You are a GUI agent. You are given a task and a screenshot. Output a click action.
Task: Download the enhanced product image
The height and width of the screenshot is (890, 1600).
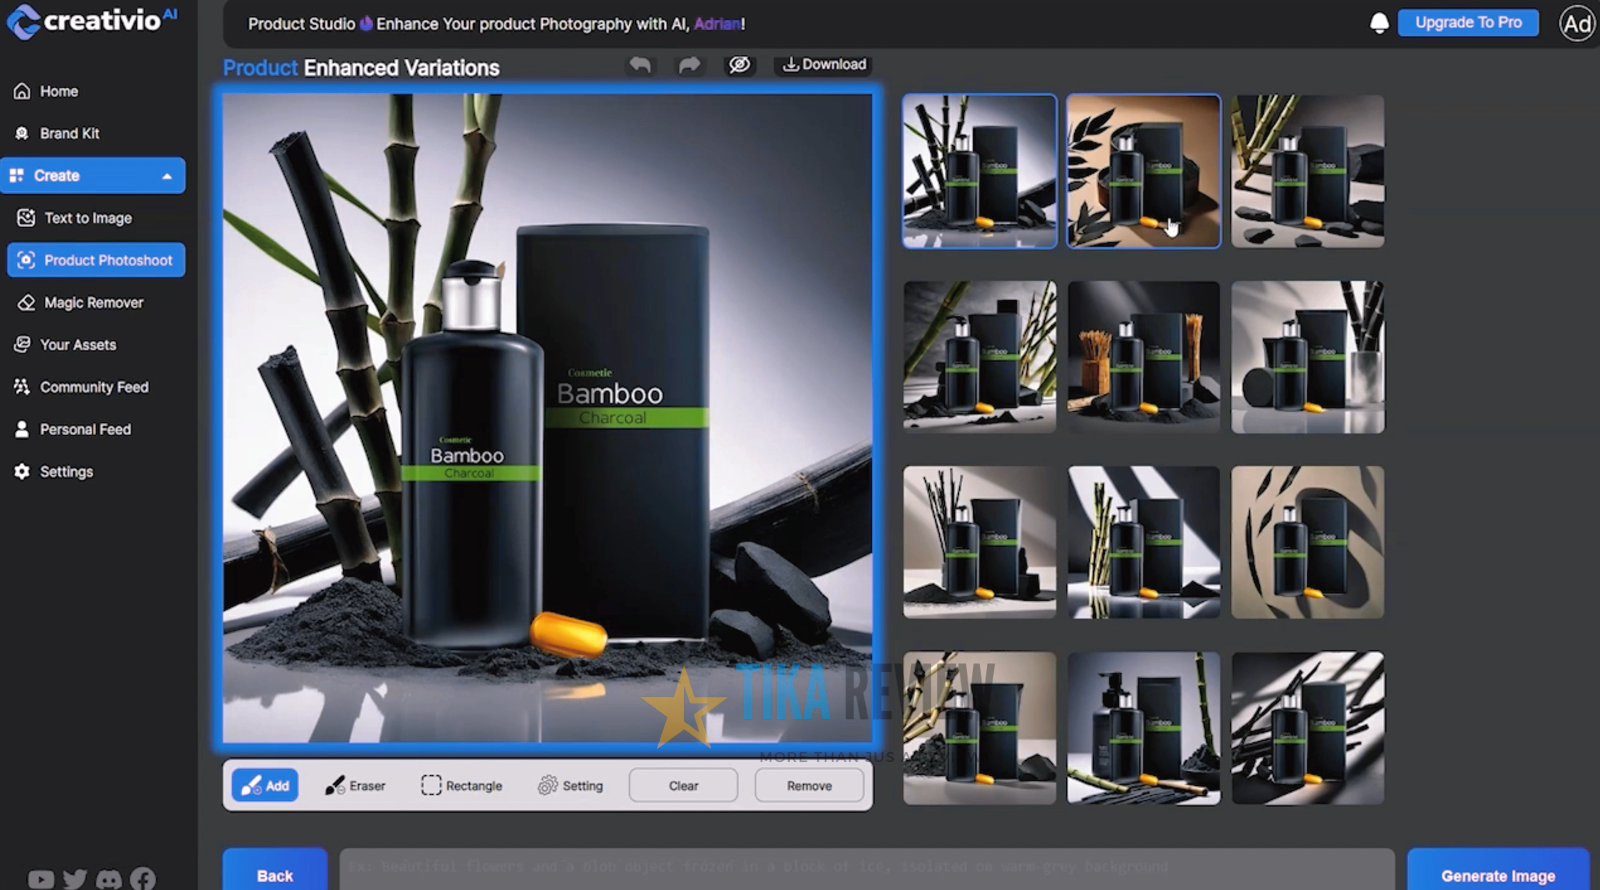(x=824, y=65)
